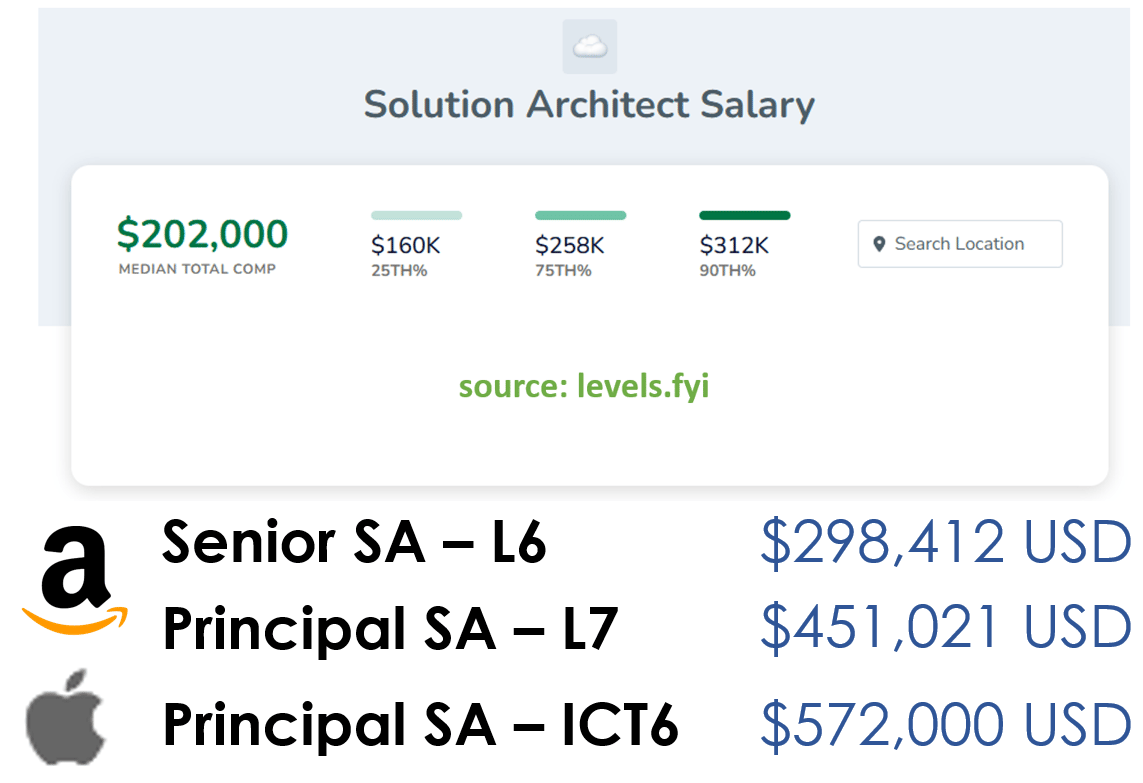The height and width of the screenshot is (783, 1143).
Task: Open the source: levels.fyi link
Action: tap(584, 386)
